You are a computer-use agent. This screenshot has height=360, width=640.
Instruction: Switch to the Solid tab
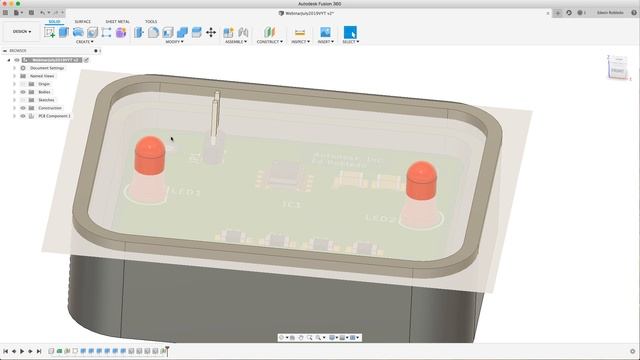pos(54,21)
